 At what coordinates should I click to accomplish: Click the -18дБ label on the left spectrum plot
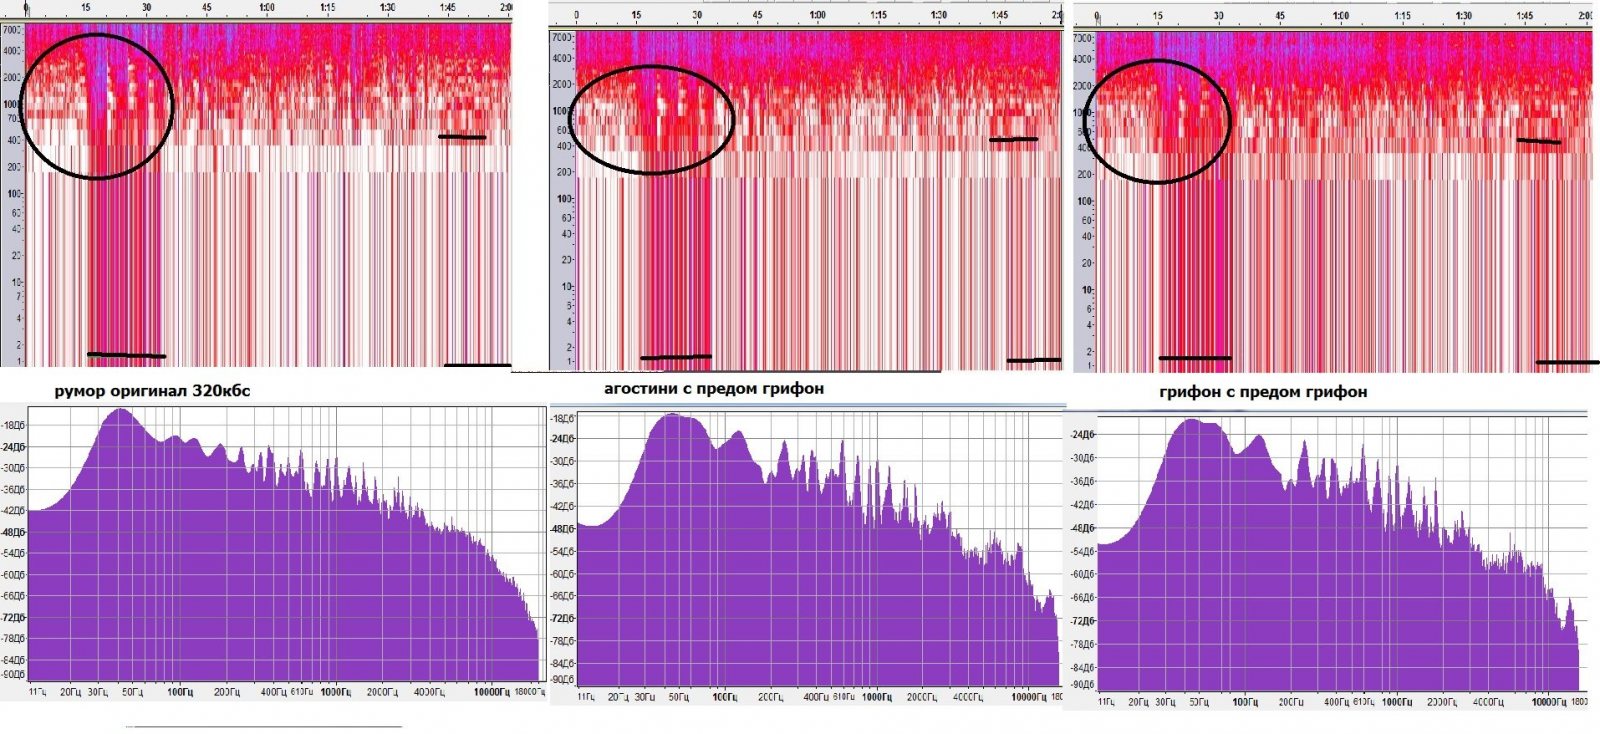(x=13, y=425)
